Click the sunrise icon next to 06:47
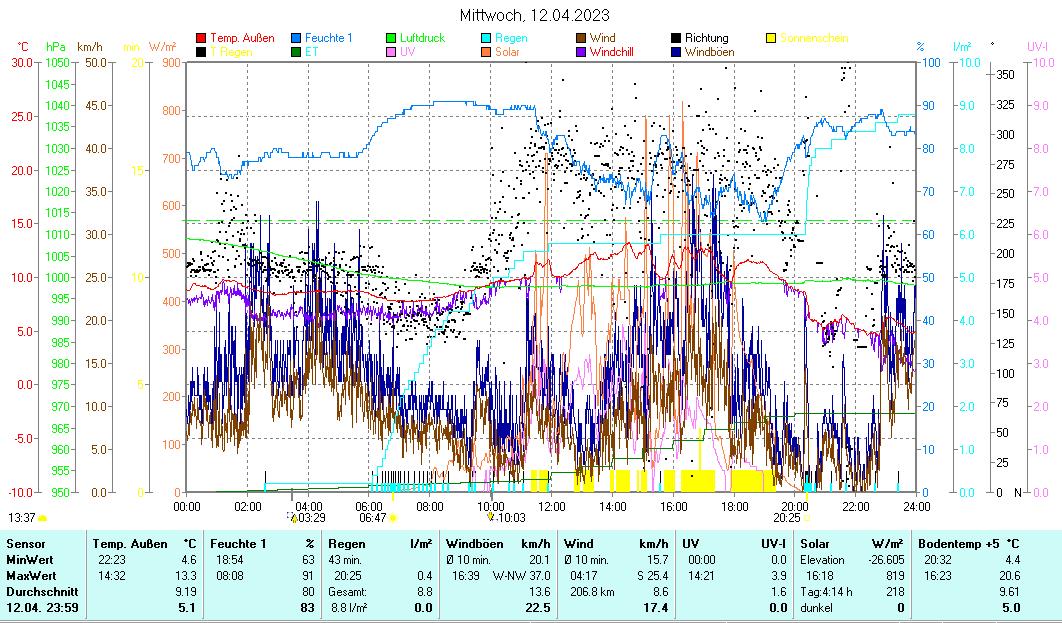Image resolution: width=1062 pixels, height=623 pixels. (x=394, y=518)
